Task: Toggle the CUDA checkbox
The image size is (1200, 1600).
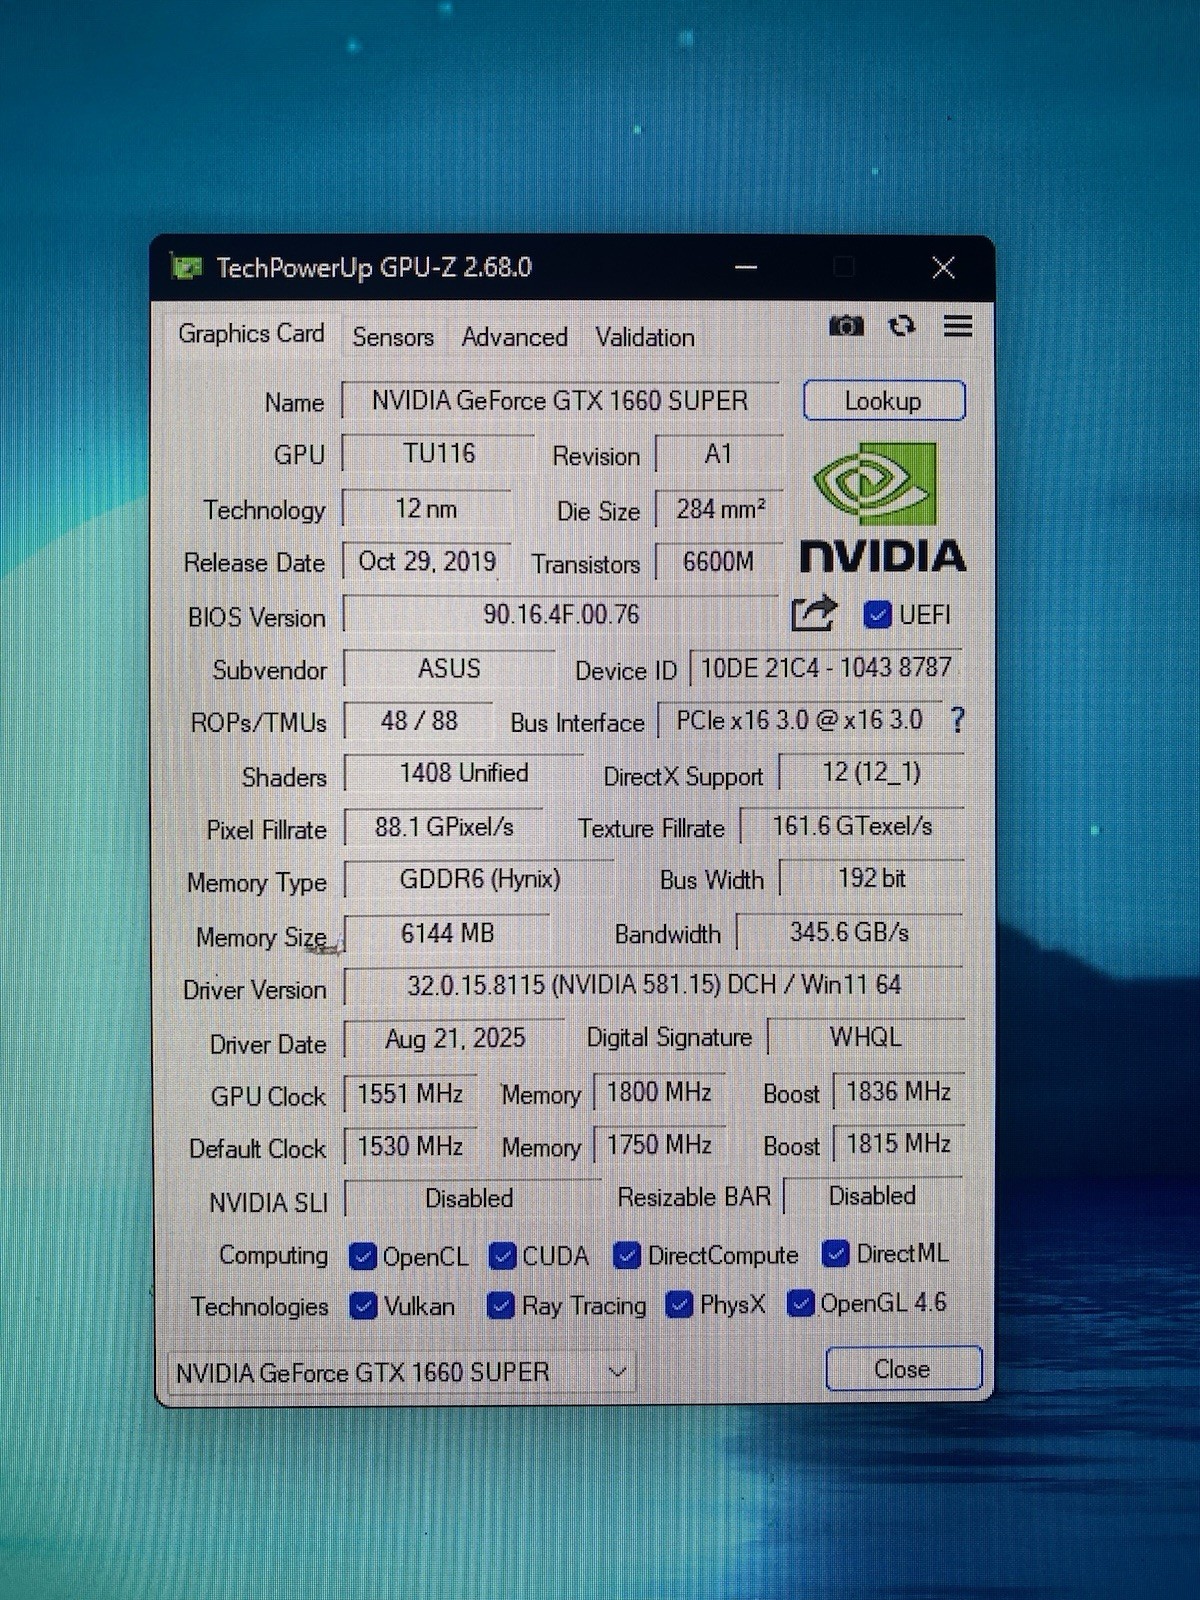Action: pyautogui.click(x=503, y=1255)
